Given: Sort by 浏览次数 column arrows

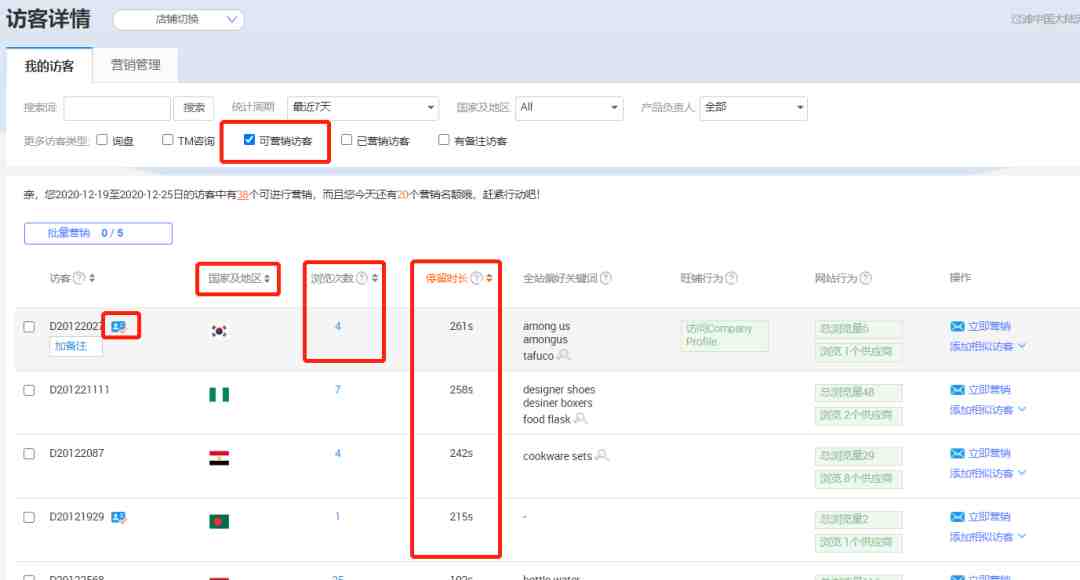Looking at the screenshot, I should click(x=375, y=278).
